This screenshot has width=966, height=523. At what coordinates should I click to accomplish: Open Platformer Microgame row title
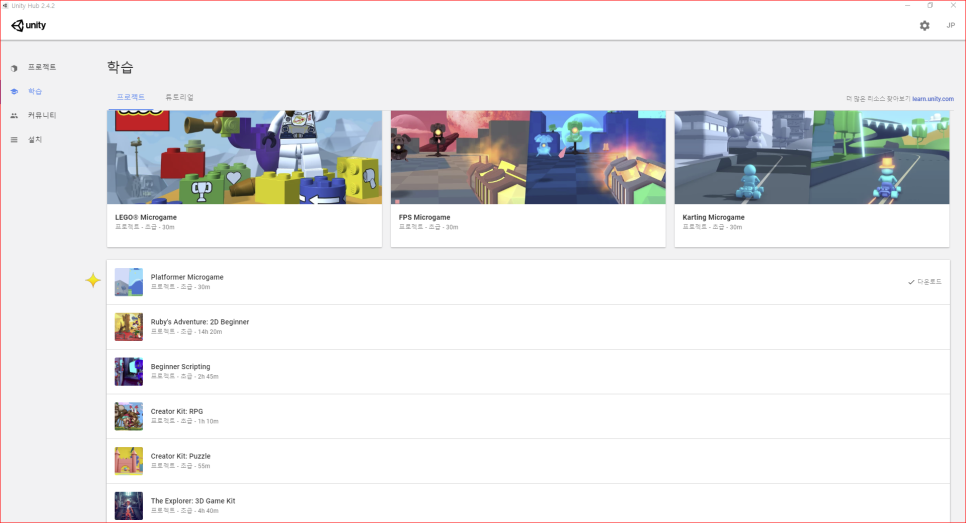pyautogui.click(x=187, y=277)
